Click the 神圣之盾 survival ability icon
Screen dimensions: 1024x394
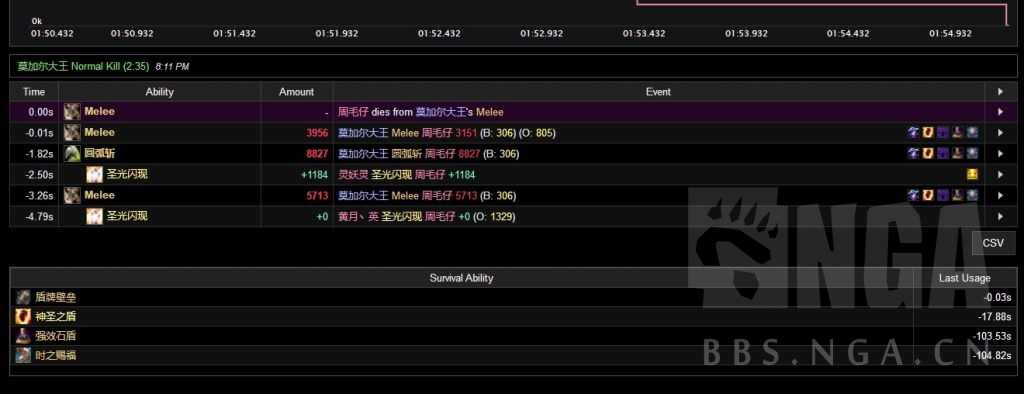(x=24, y=316)
